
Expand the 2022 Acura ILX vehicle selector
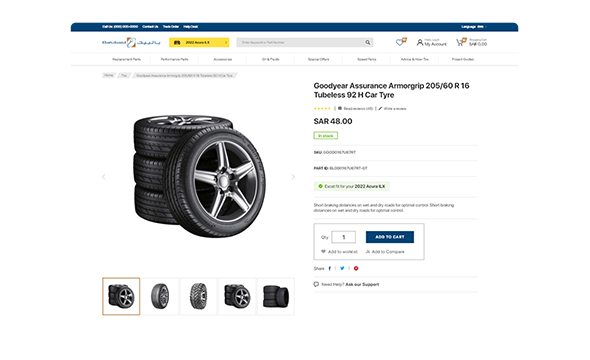click(x=199, y=43)
